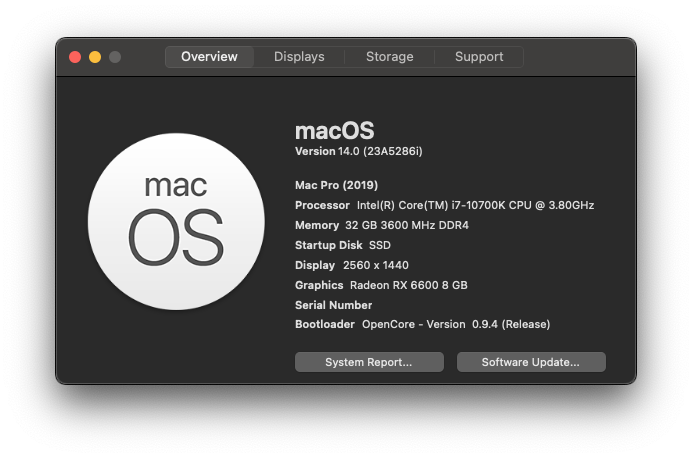Click the OpenCore Version 0.9.4 value
692x458 pixels.
tap(456, 324)
